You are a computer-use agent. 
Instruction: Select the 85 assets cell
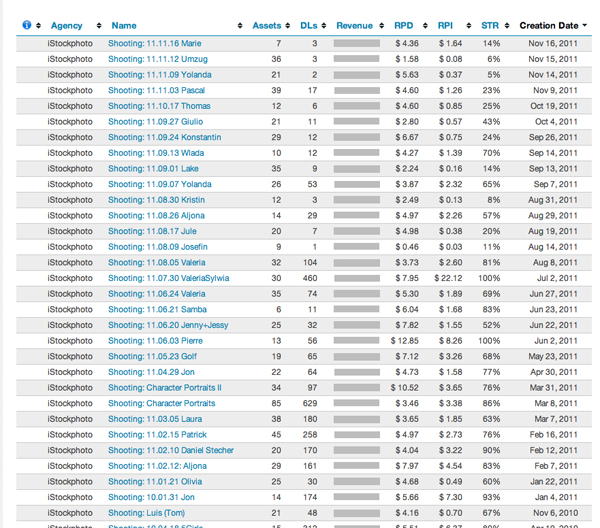276,404
